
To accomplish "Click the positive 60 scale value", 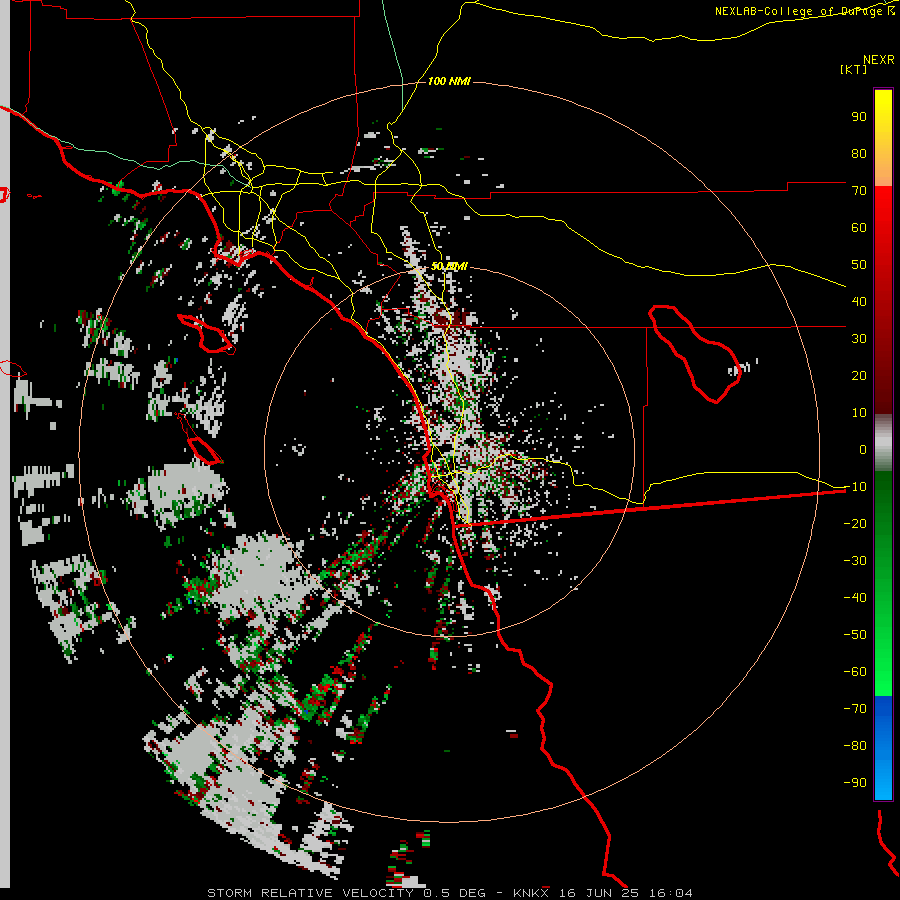I will pos(859,227).
